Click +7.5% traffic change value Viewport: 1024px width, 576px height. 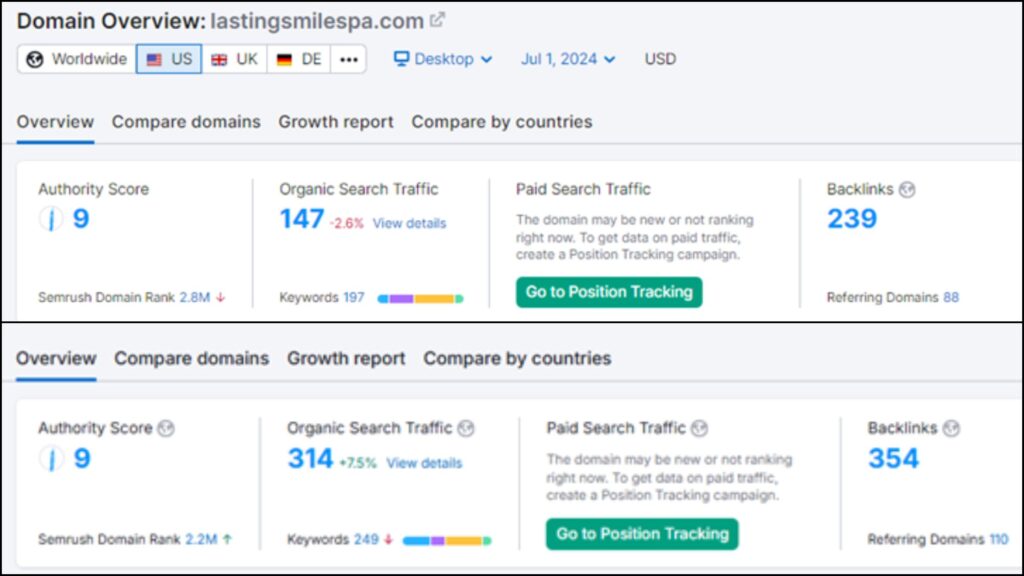click(358, 463)
